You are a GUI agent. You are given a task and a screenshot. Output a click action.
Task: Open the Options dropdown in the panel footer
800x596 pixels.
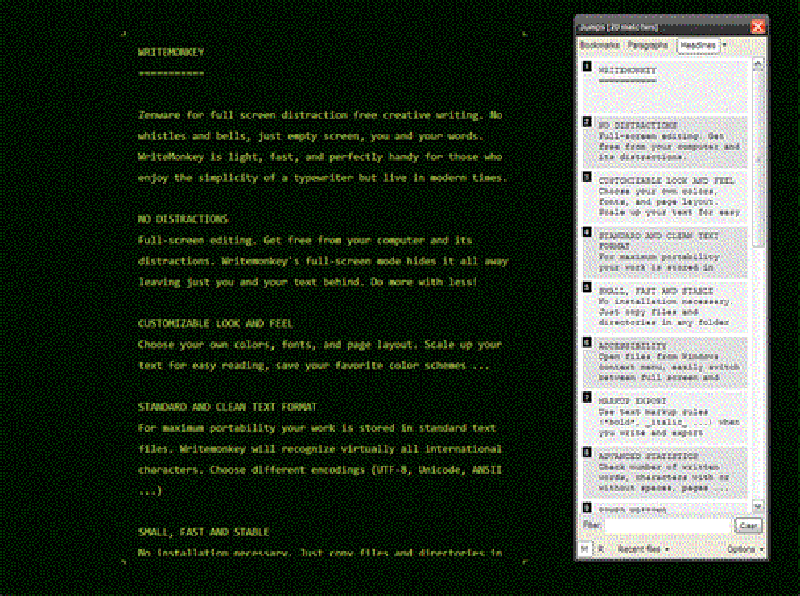tap(740, 549)
